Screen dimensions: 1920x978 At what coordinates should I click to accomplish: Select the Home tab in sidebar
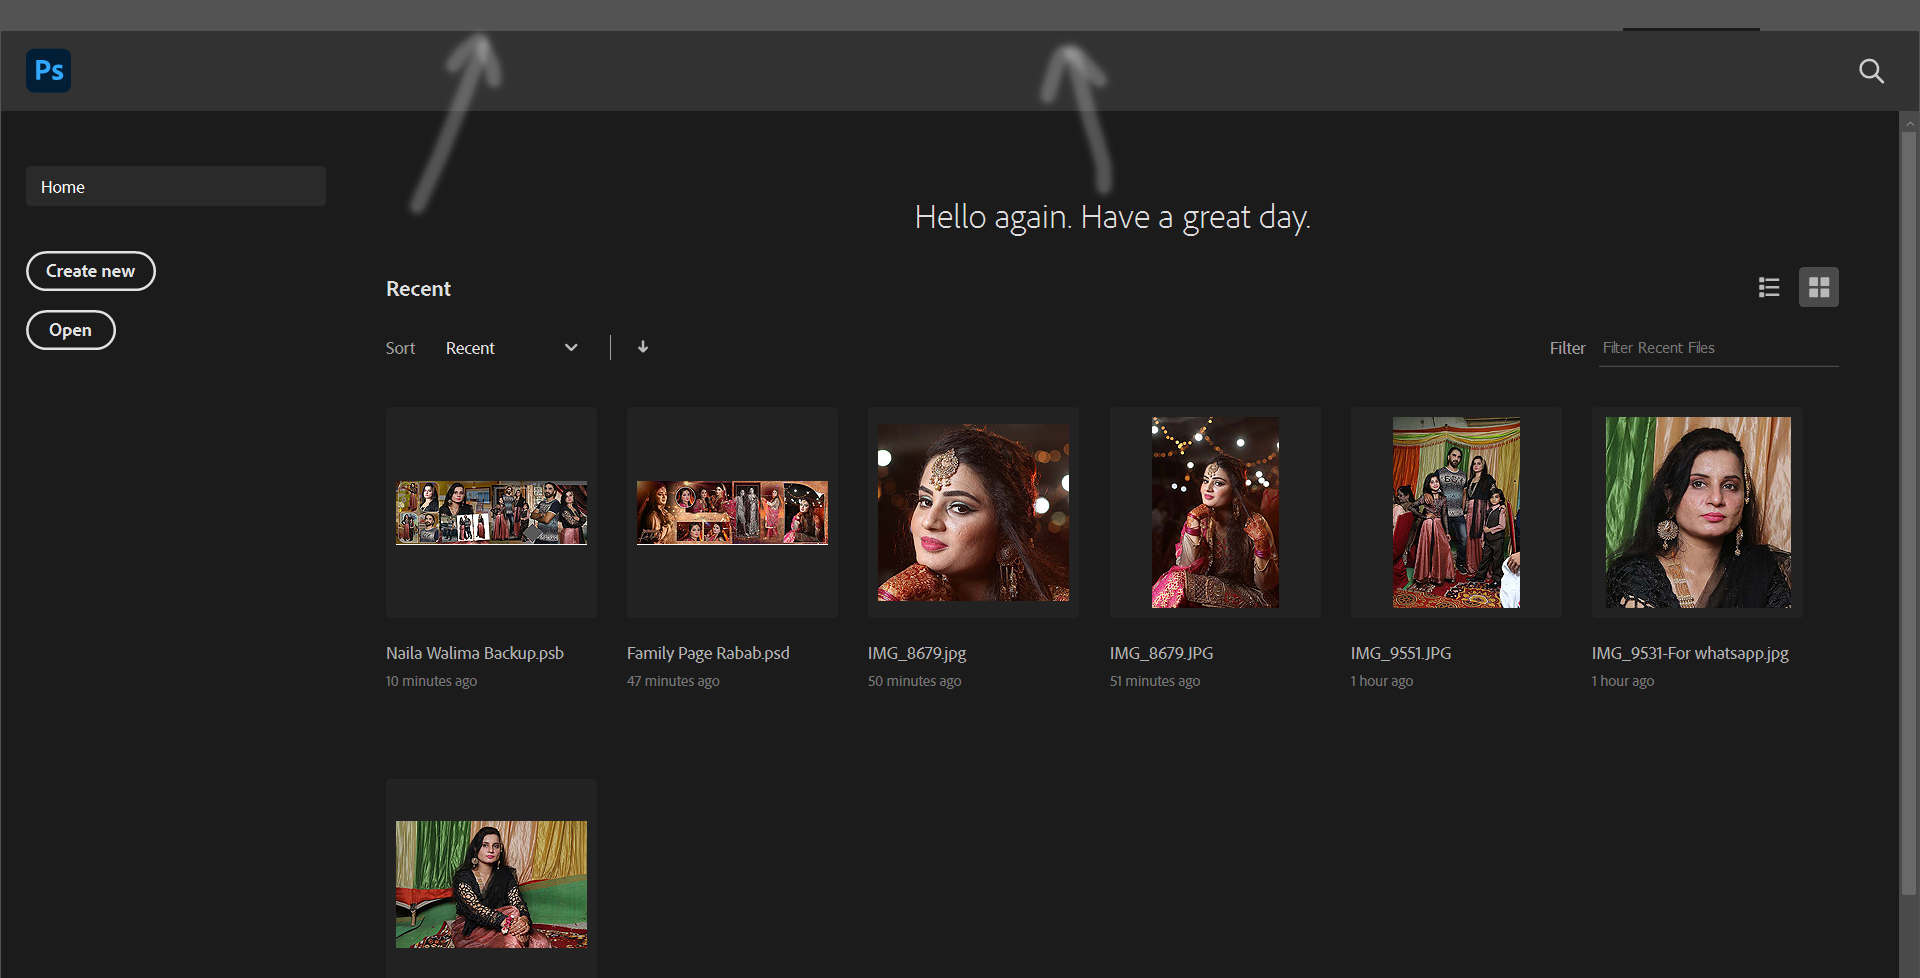coord(176,186)
